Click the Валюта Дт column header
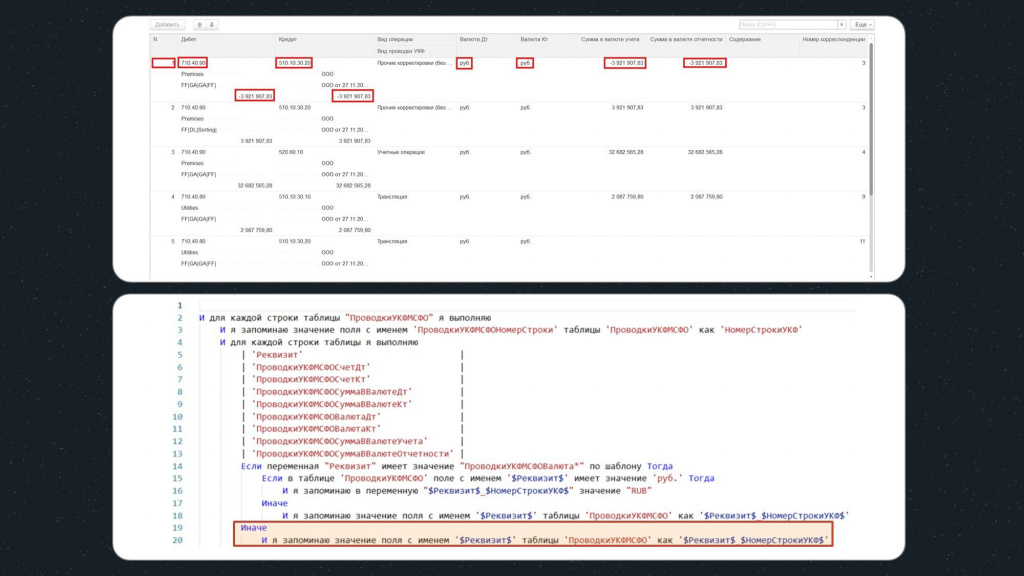 (x=473, y=39)
